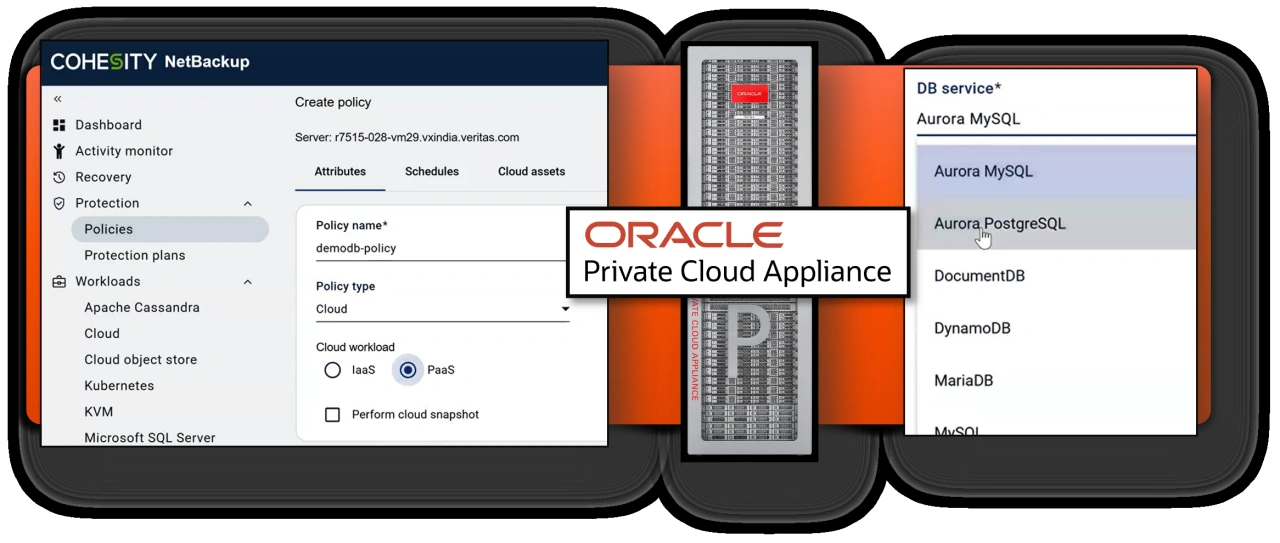Open the Policy type dropdown
The height and width of the screenshot is (543, 1280).
pos(442,309)
